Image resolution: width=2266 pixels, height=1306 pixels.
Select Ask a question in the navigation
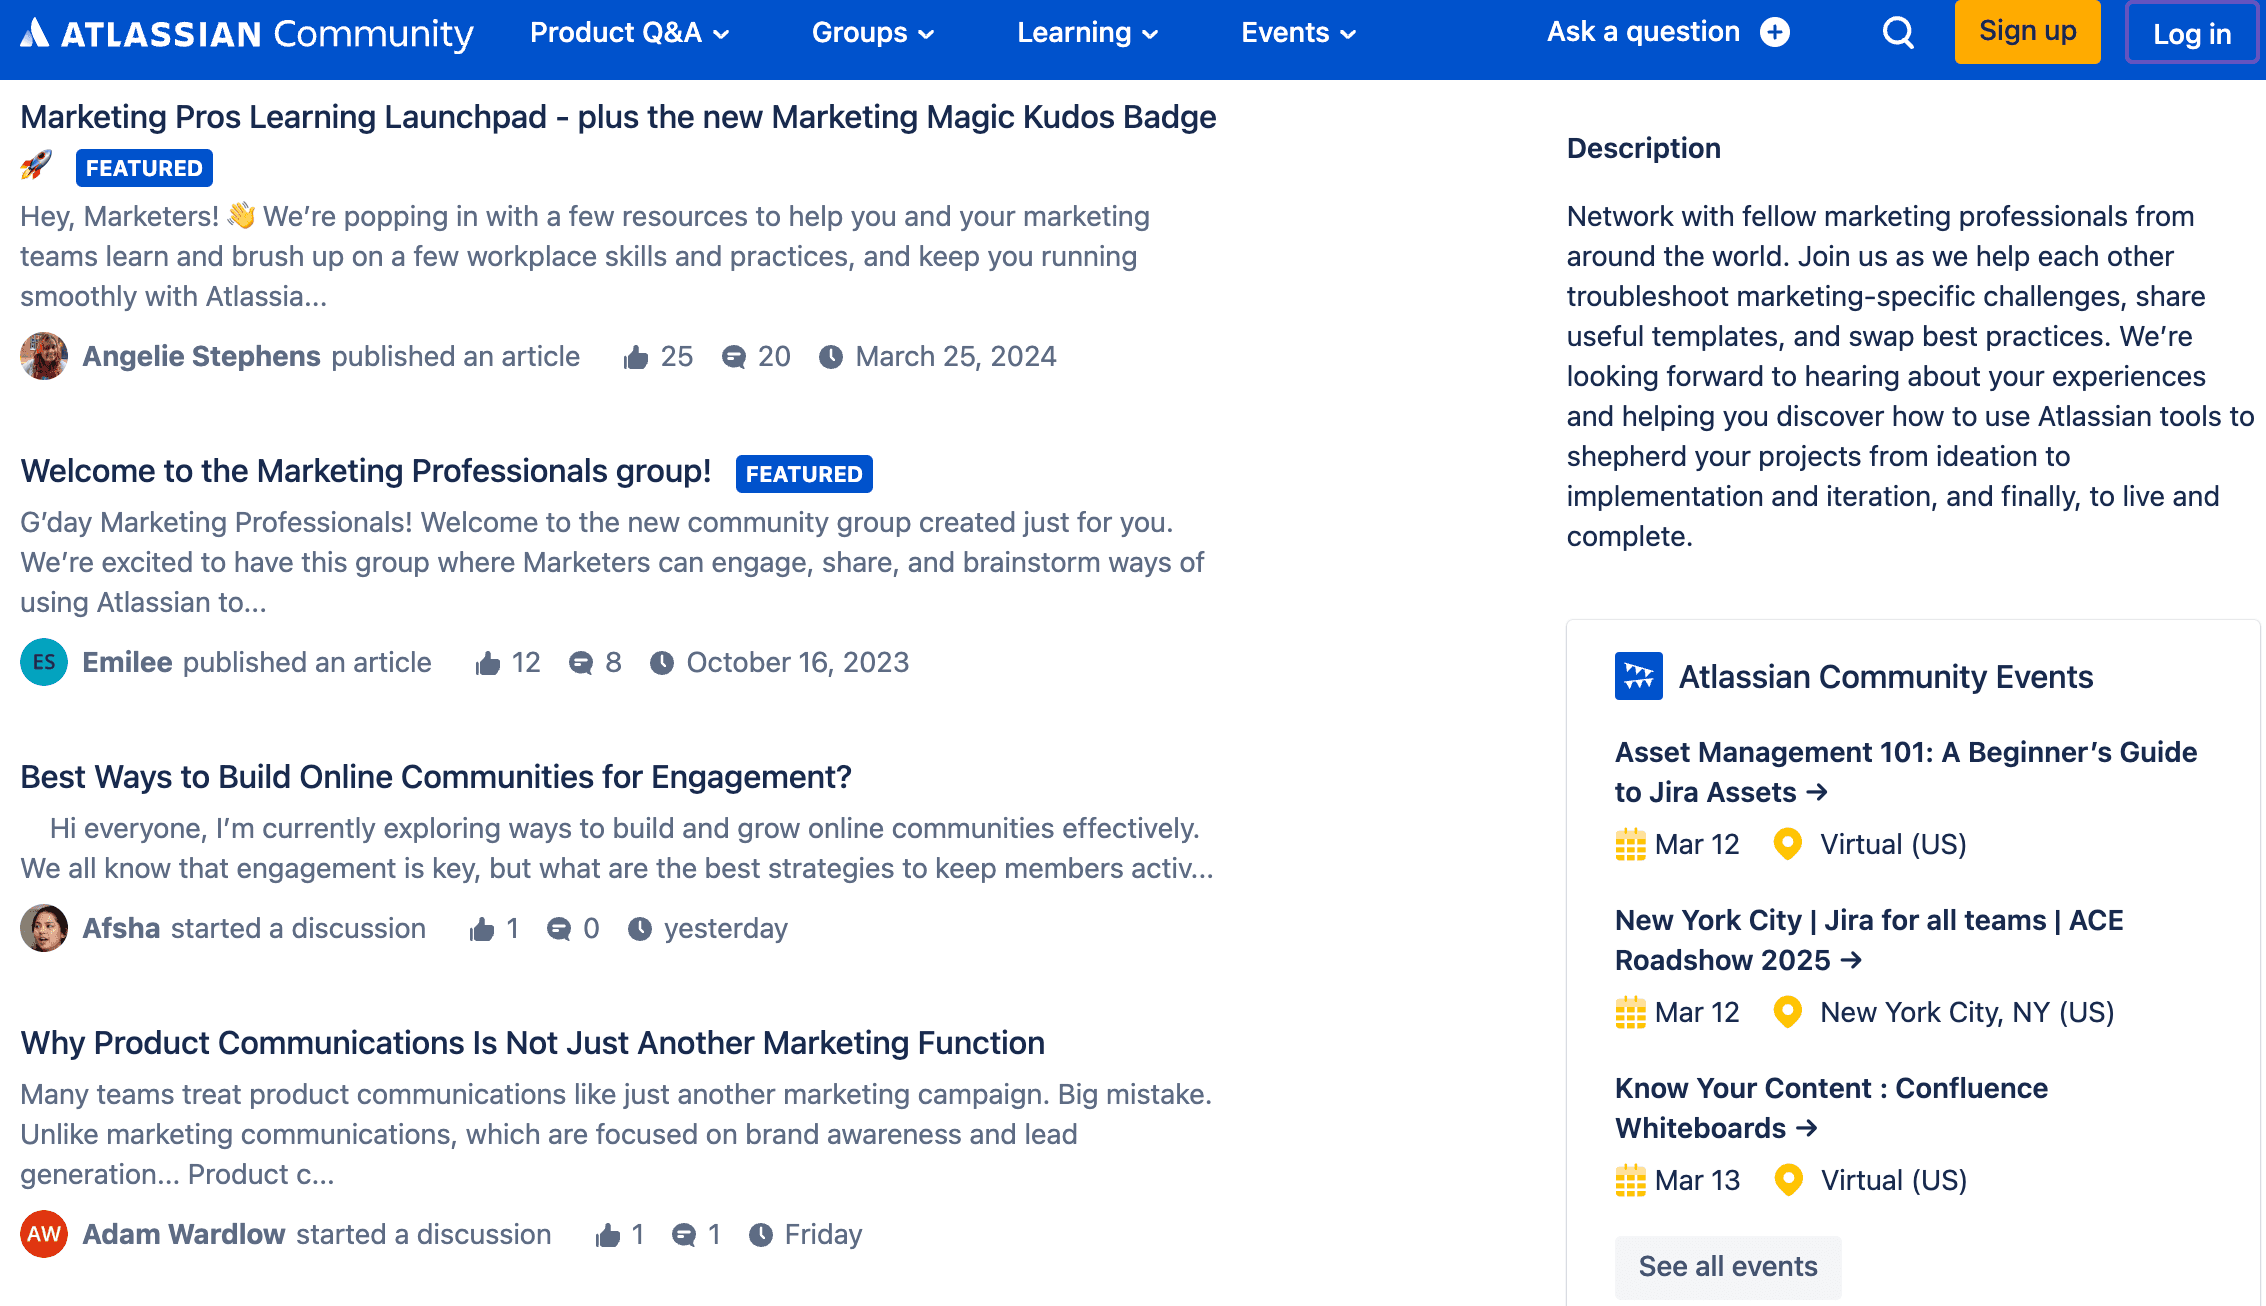tap(1642, 31)
